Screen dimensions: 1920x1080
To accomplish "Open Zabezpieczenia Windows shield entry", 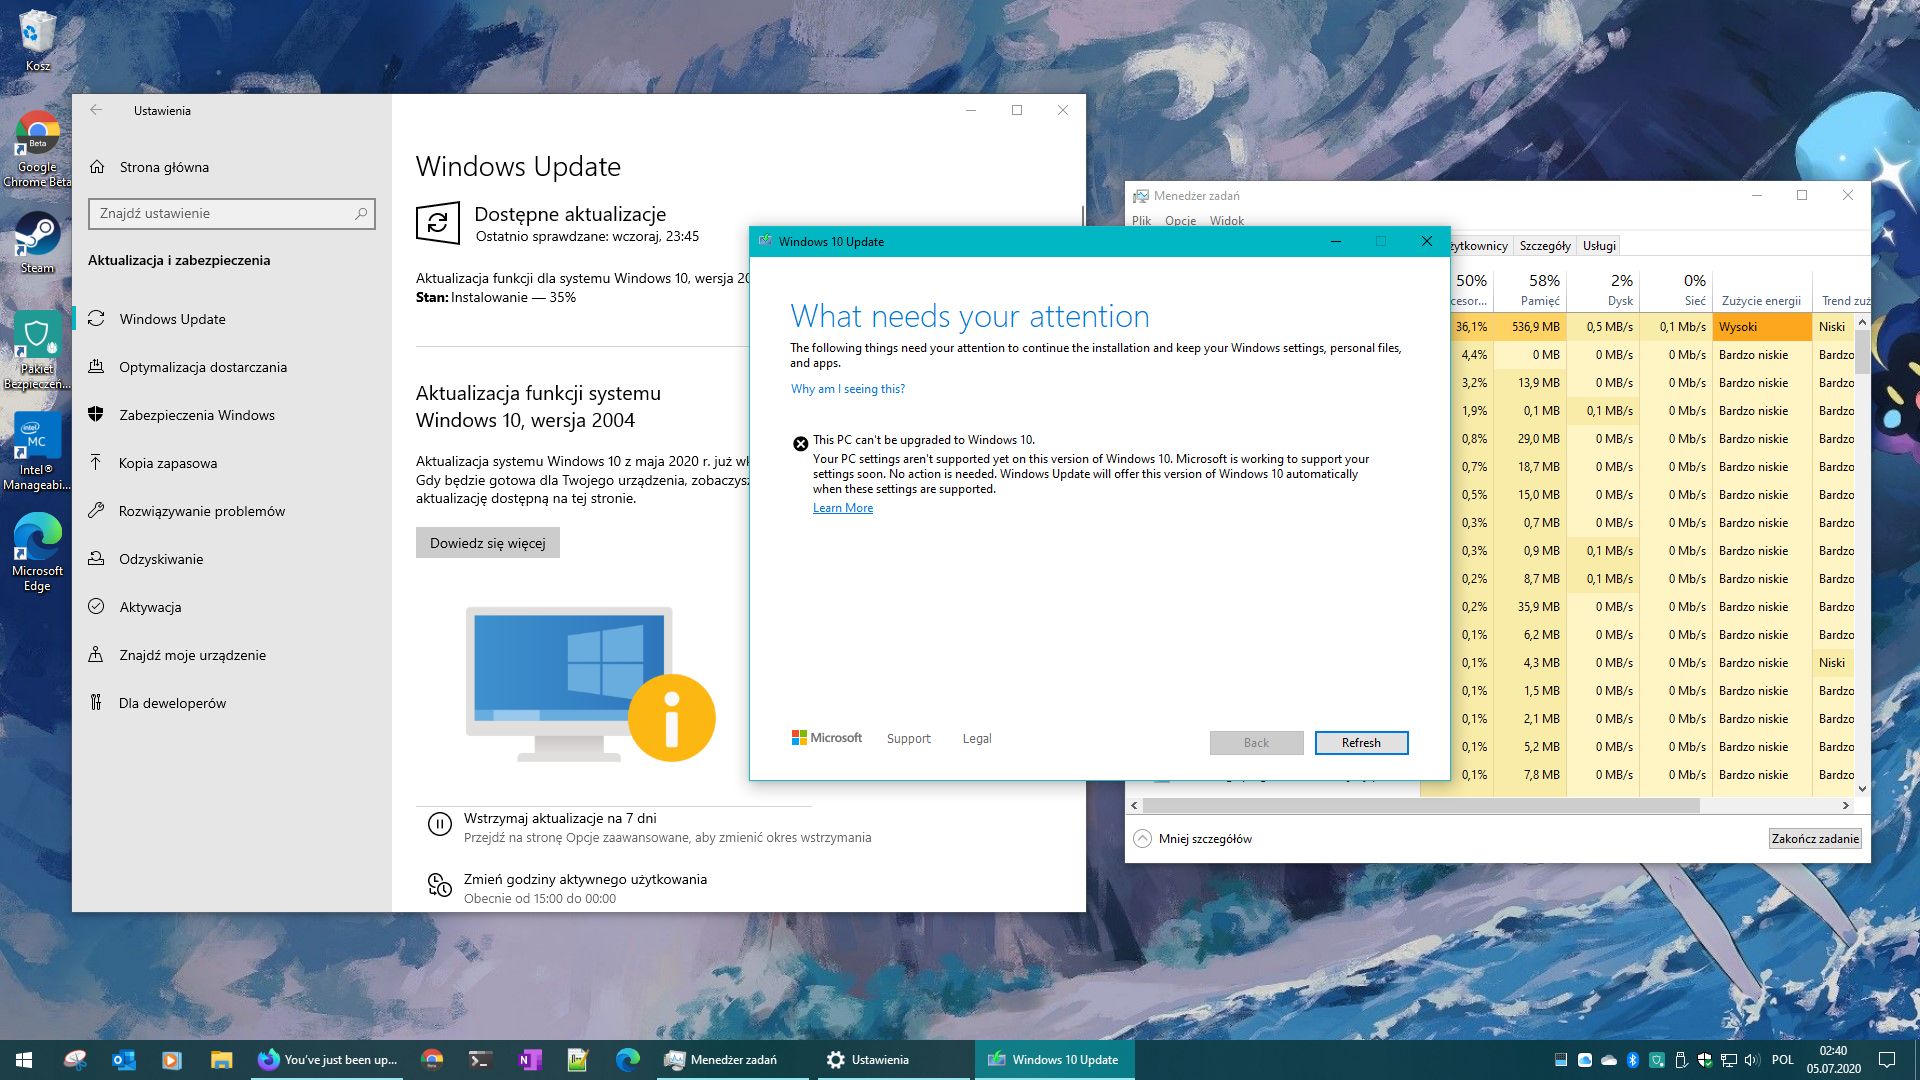I will pos(196,415).
